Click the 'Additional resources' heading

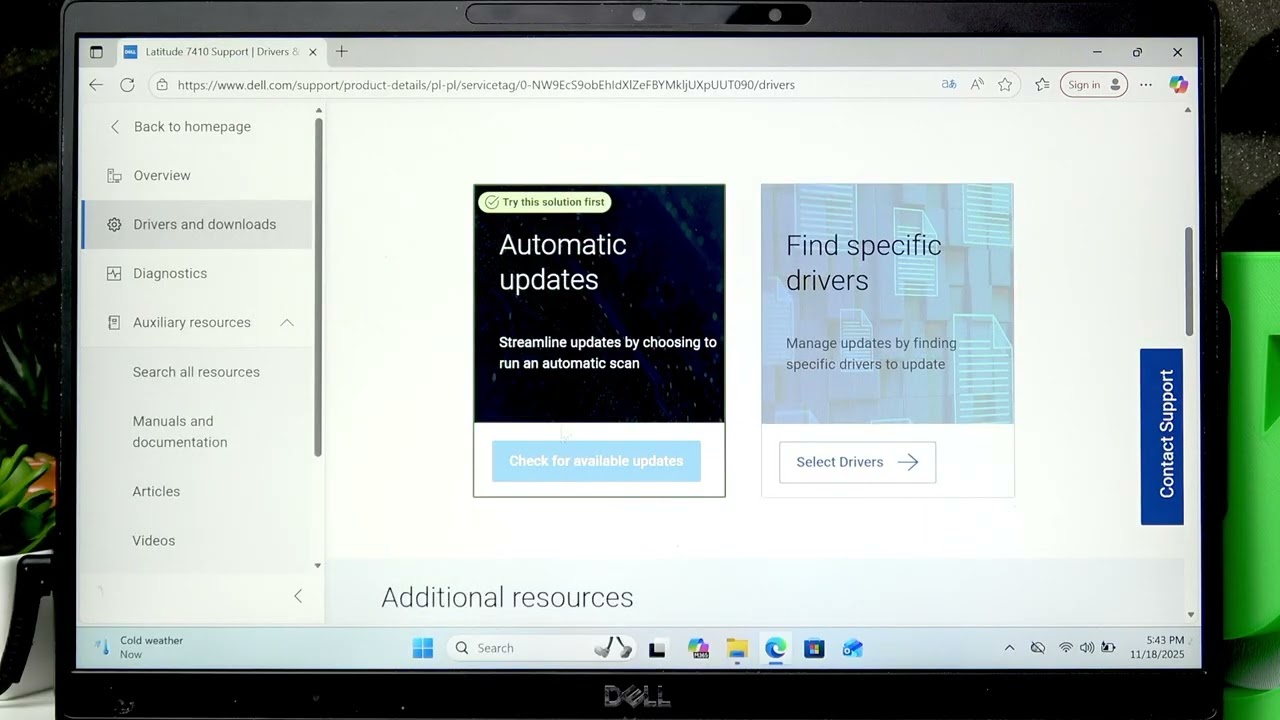(x=507, y=597)
